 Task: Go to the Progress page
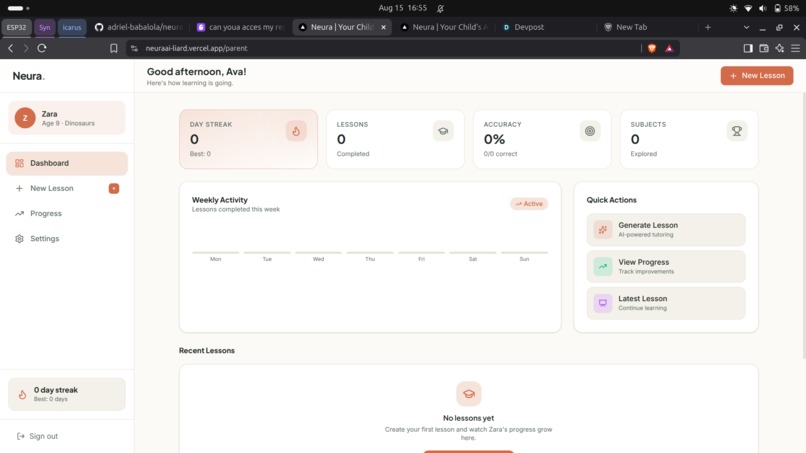[x=67, y=213]
